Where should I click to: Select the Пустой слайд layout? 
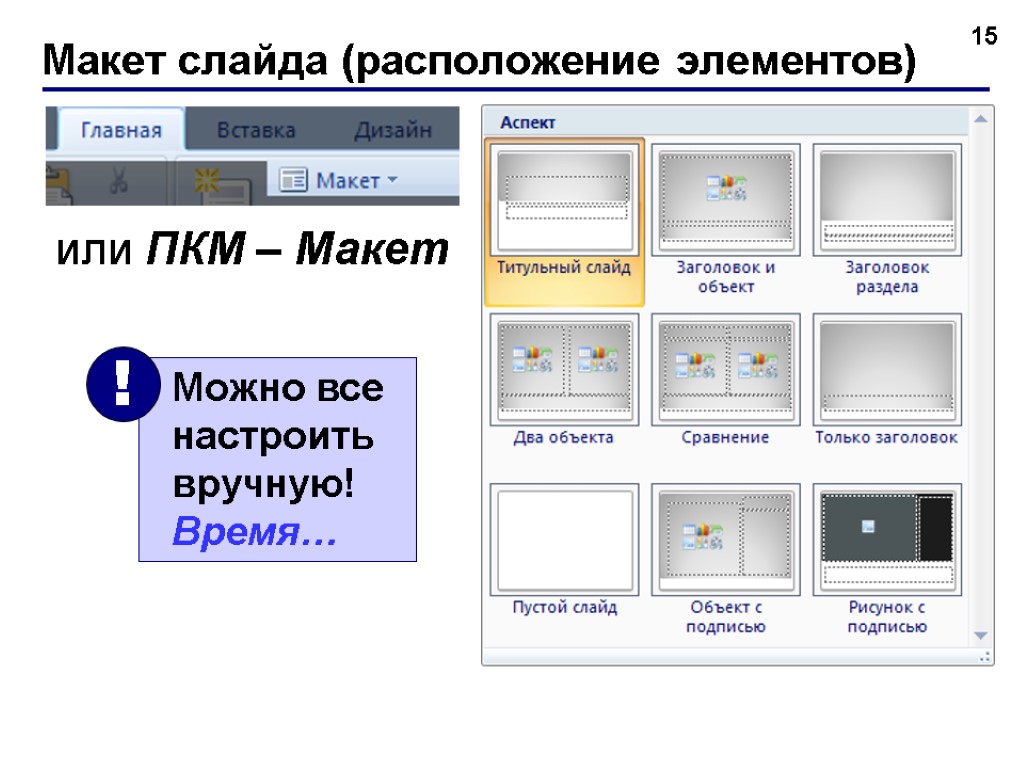coord(564,551)
